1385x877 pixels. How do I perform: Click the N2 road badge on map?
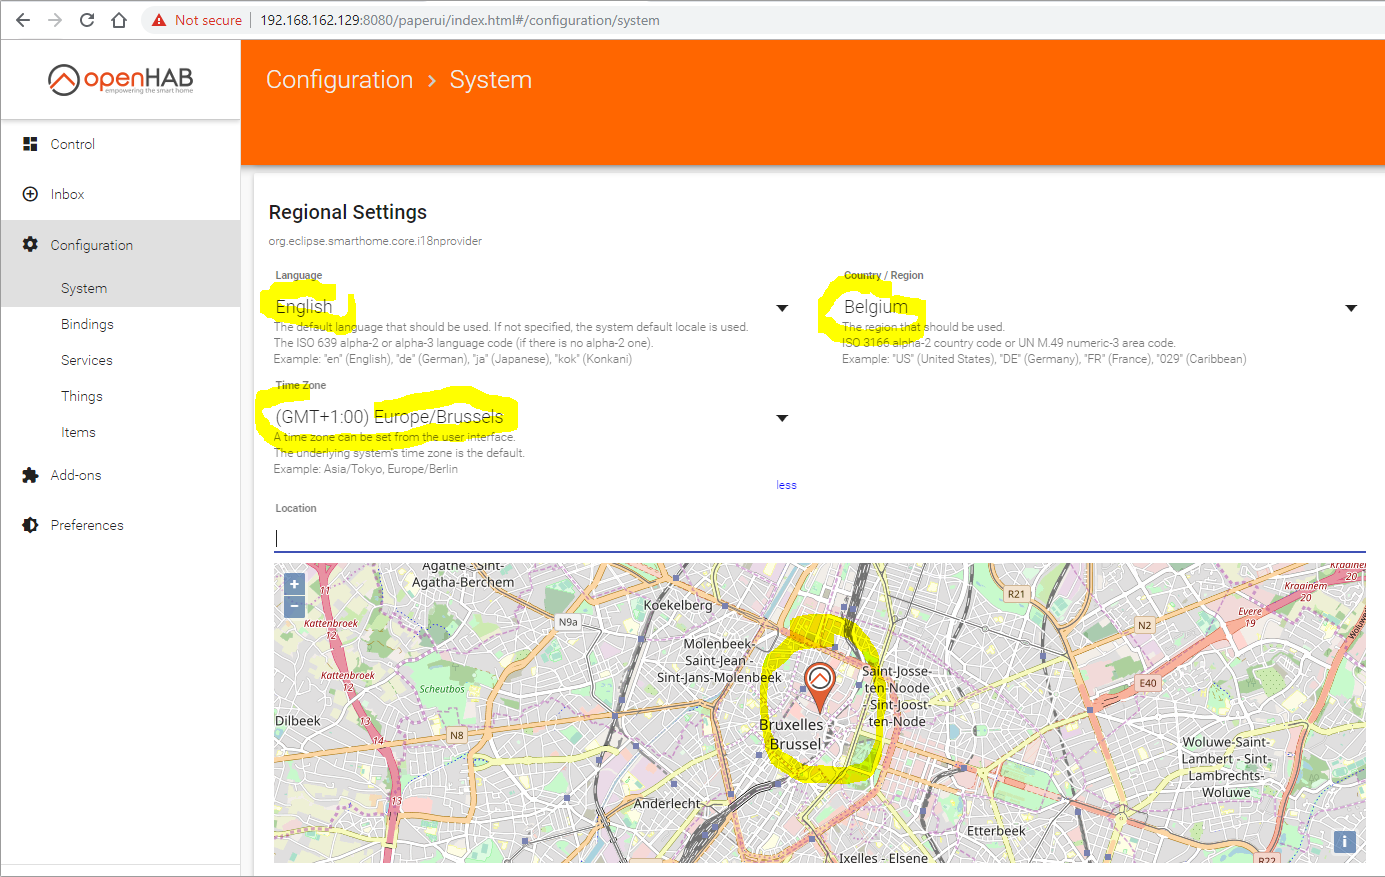click(x=1145, y=625)
